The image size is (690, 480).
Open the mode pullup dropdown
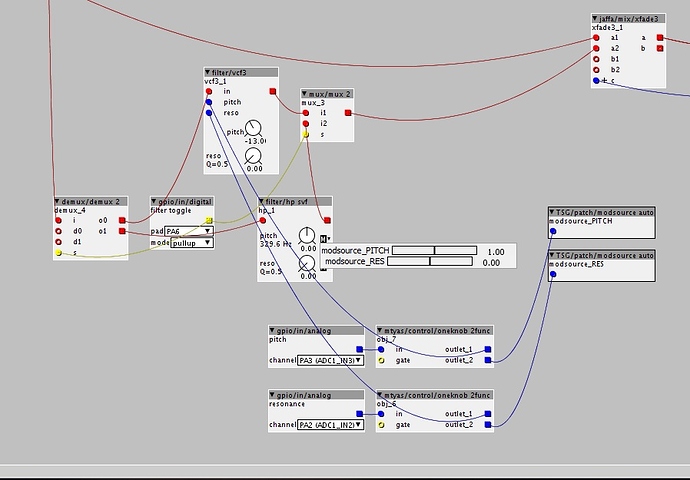coord(192,243)
